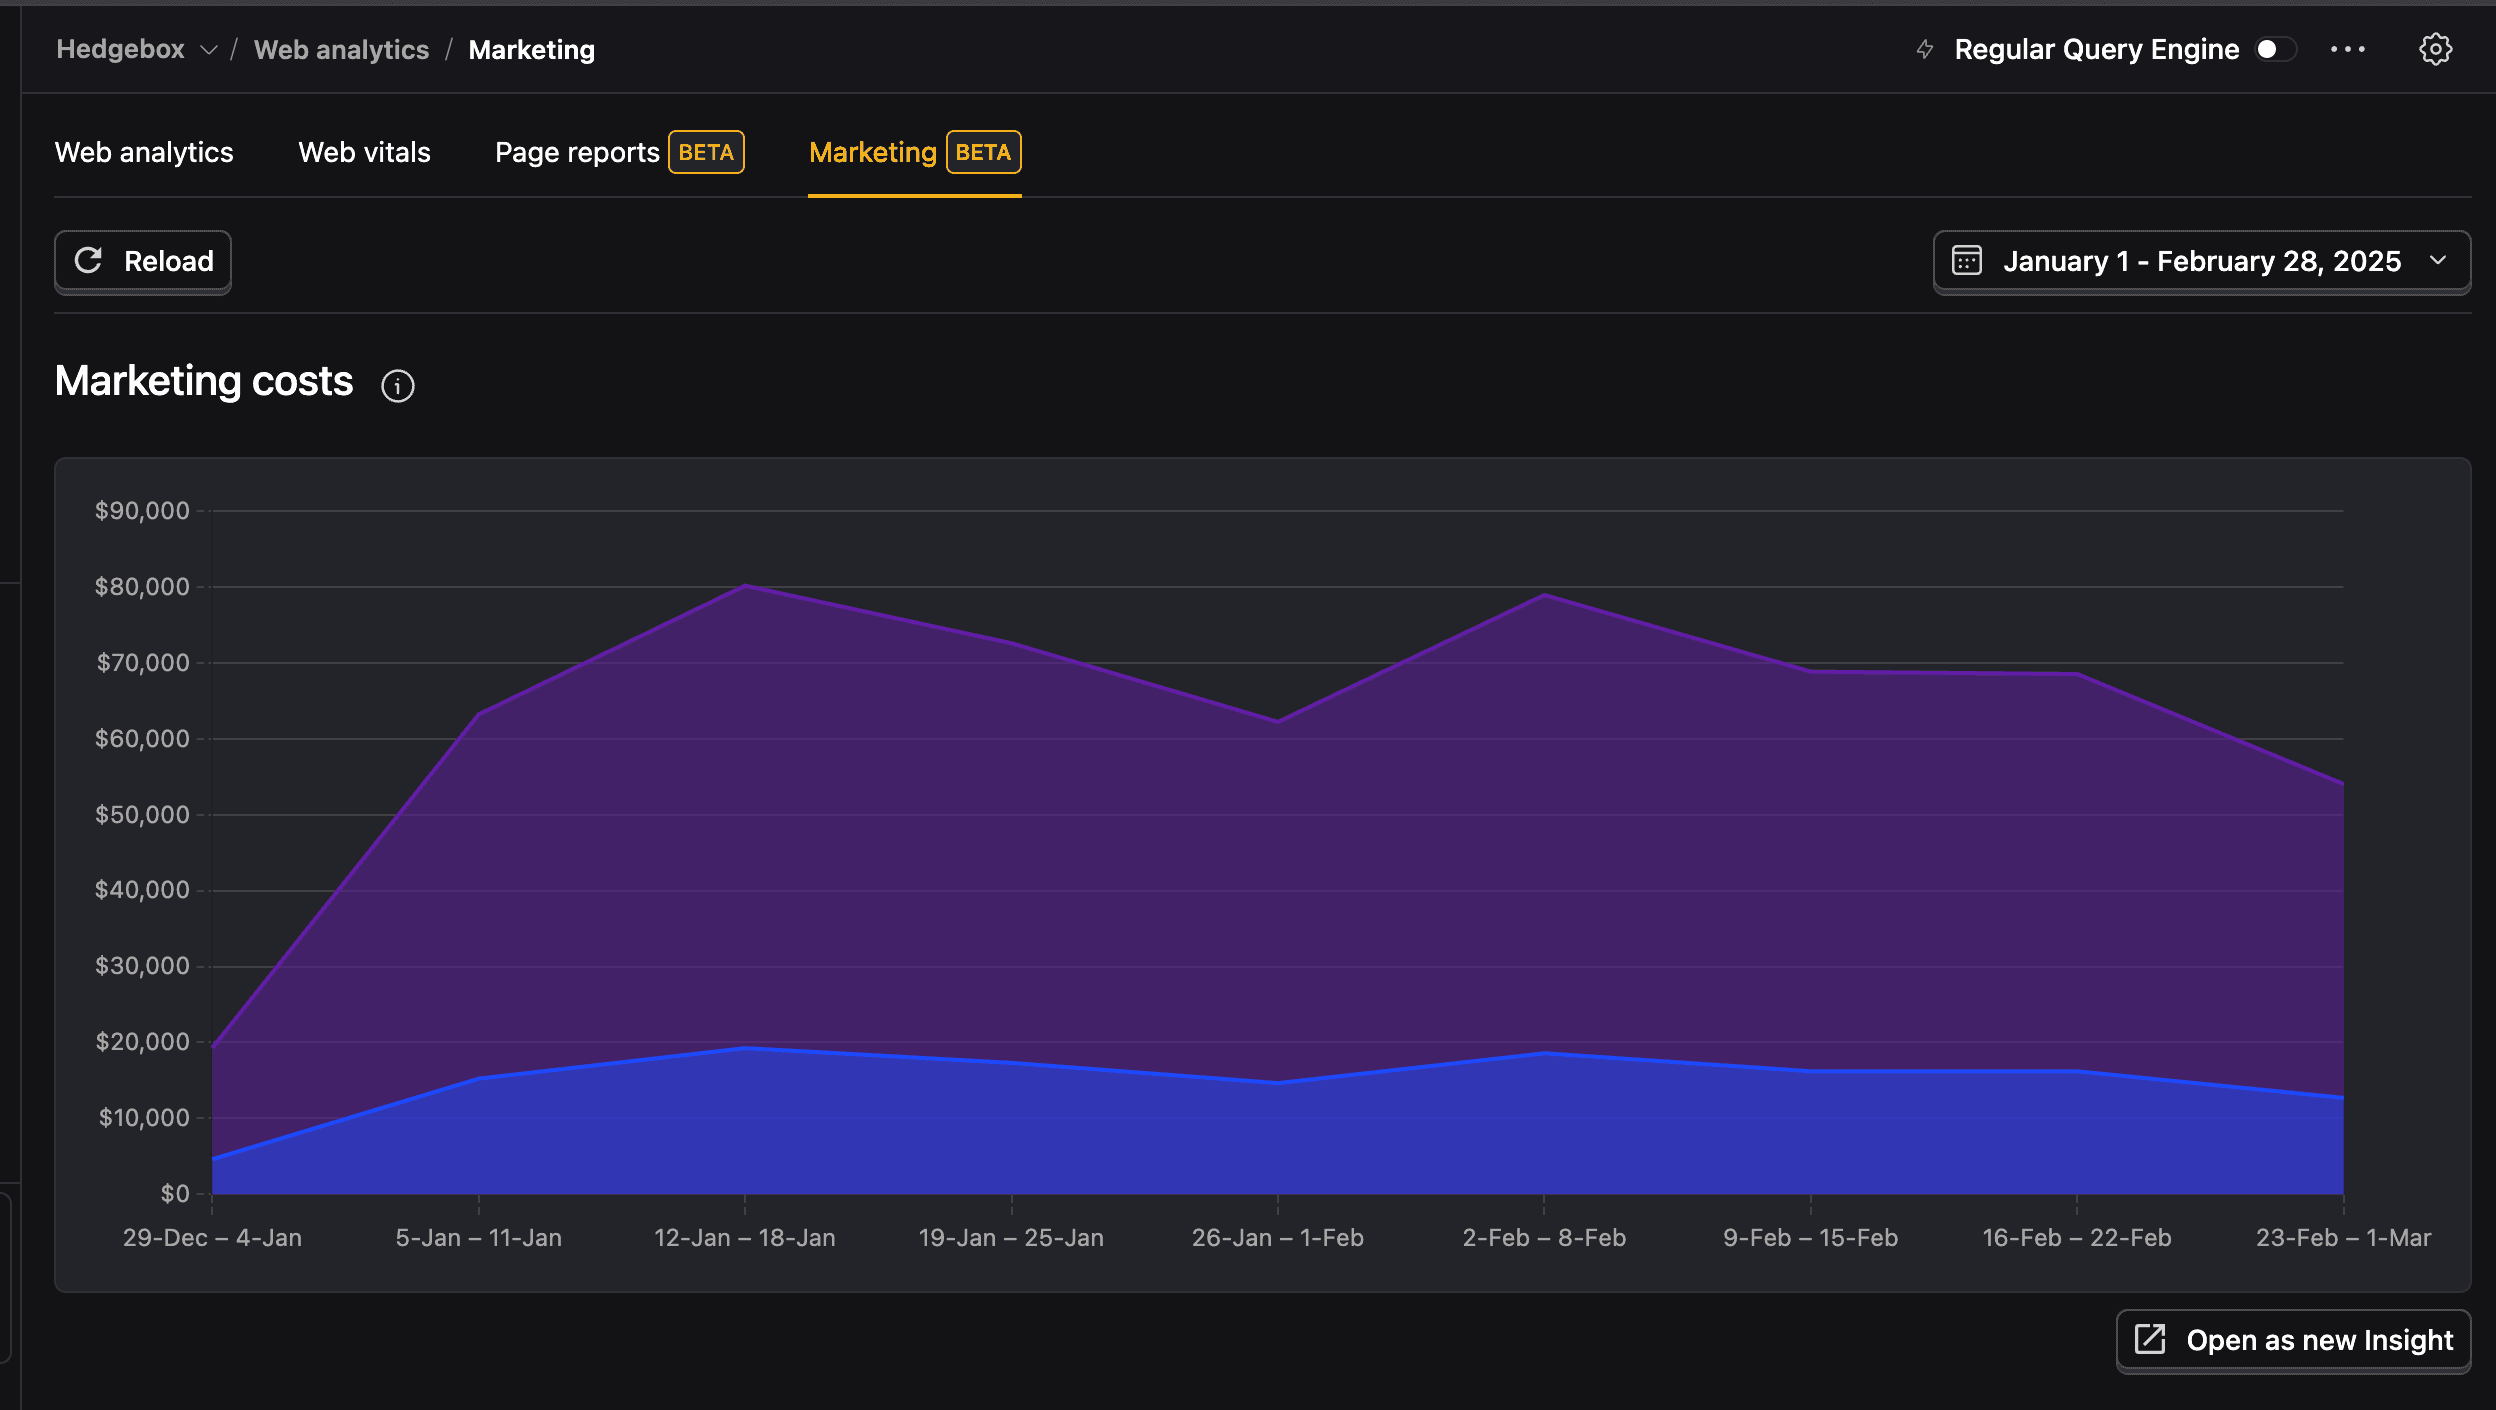Click the Hedgebox breadcrumb

point(120,49)
